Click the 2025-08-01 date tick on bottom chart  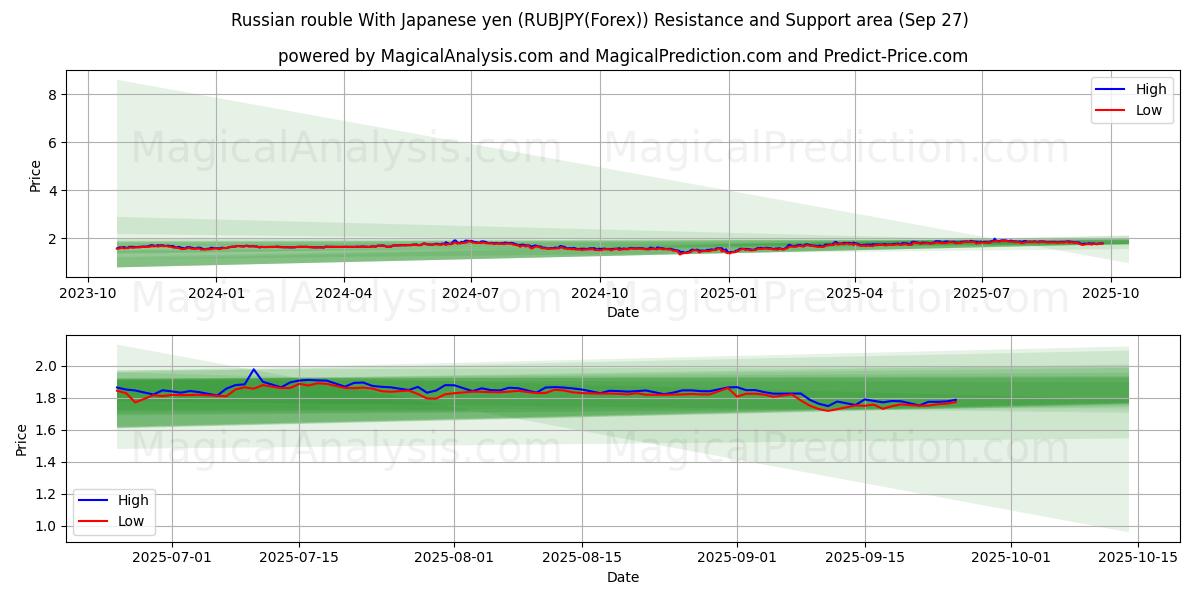454,558
